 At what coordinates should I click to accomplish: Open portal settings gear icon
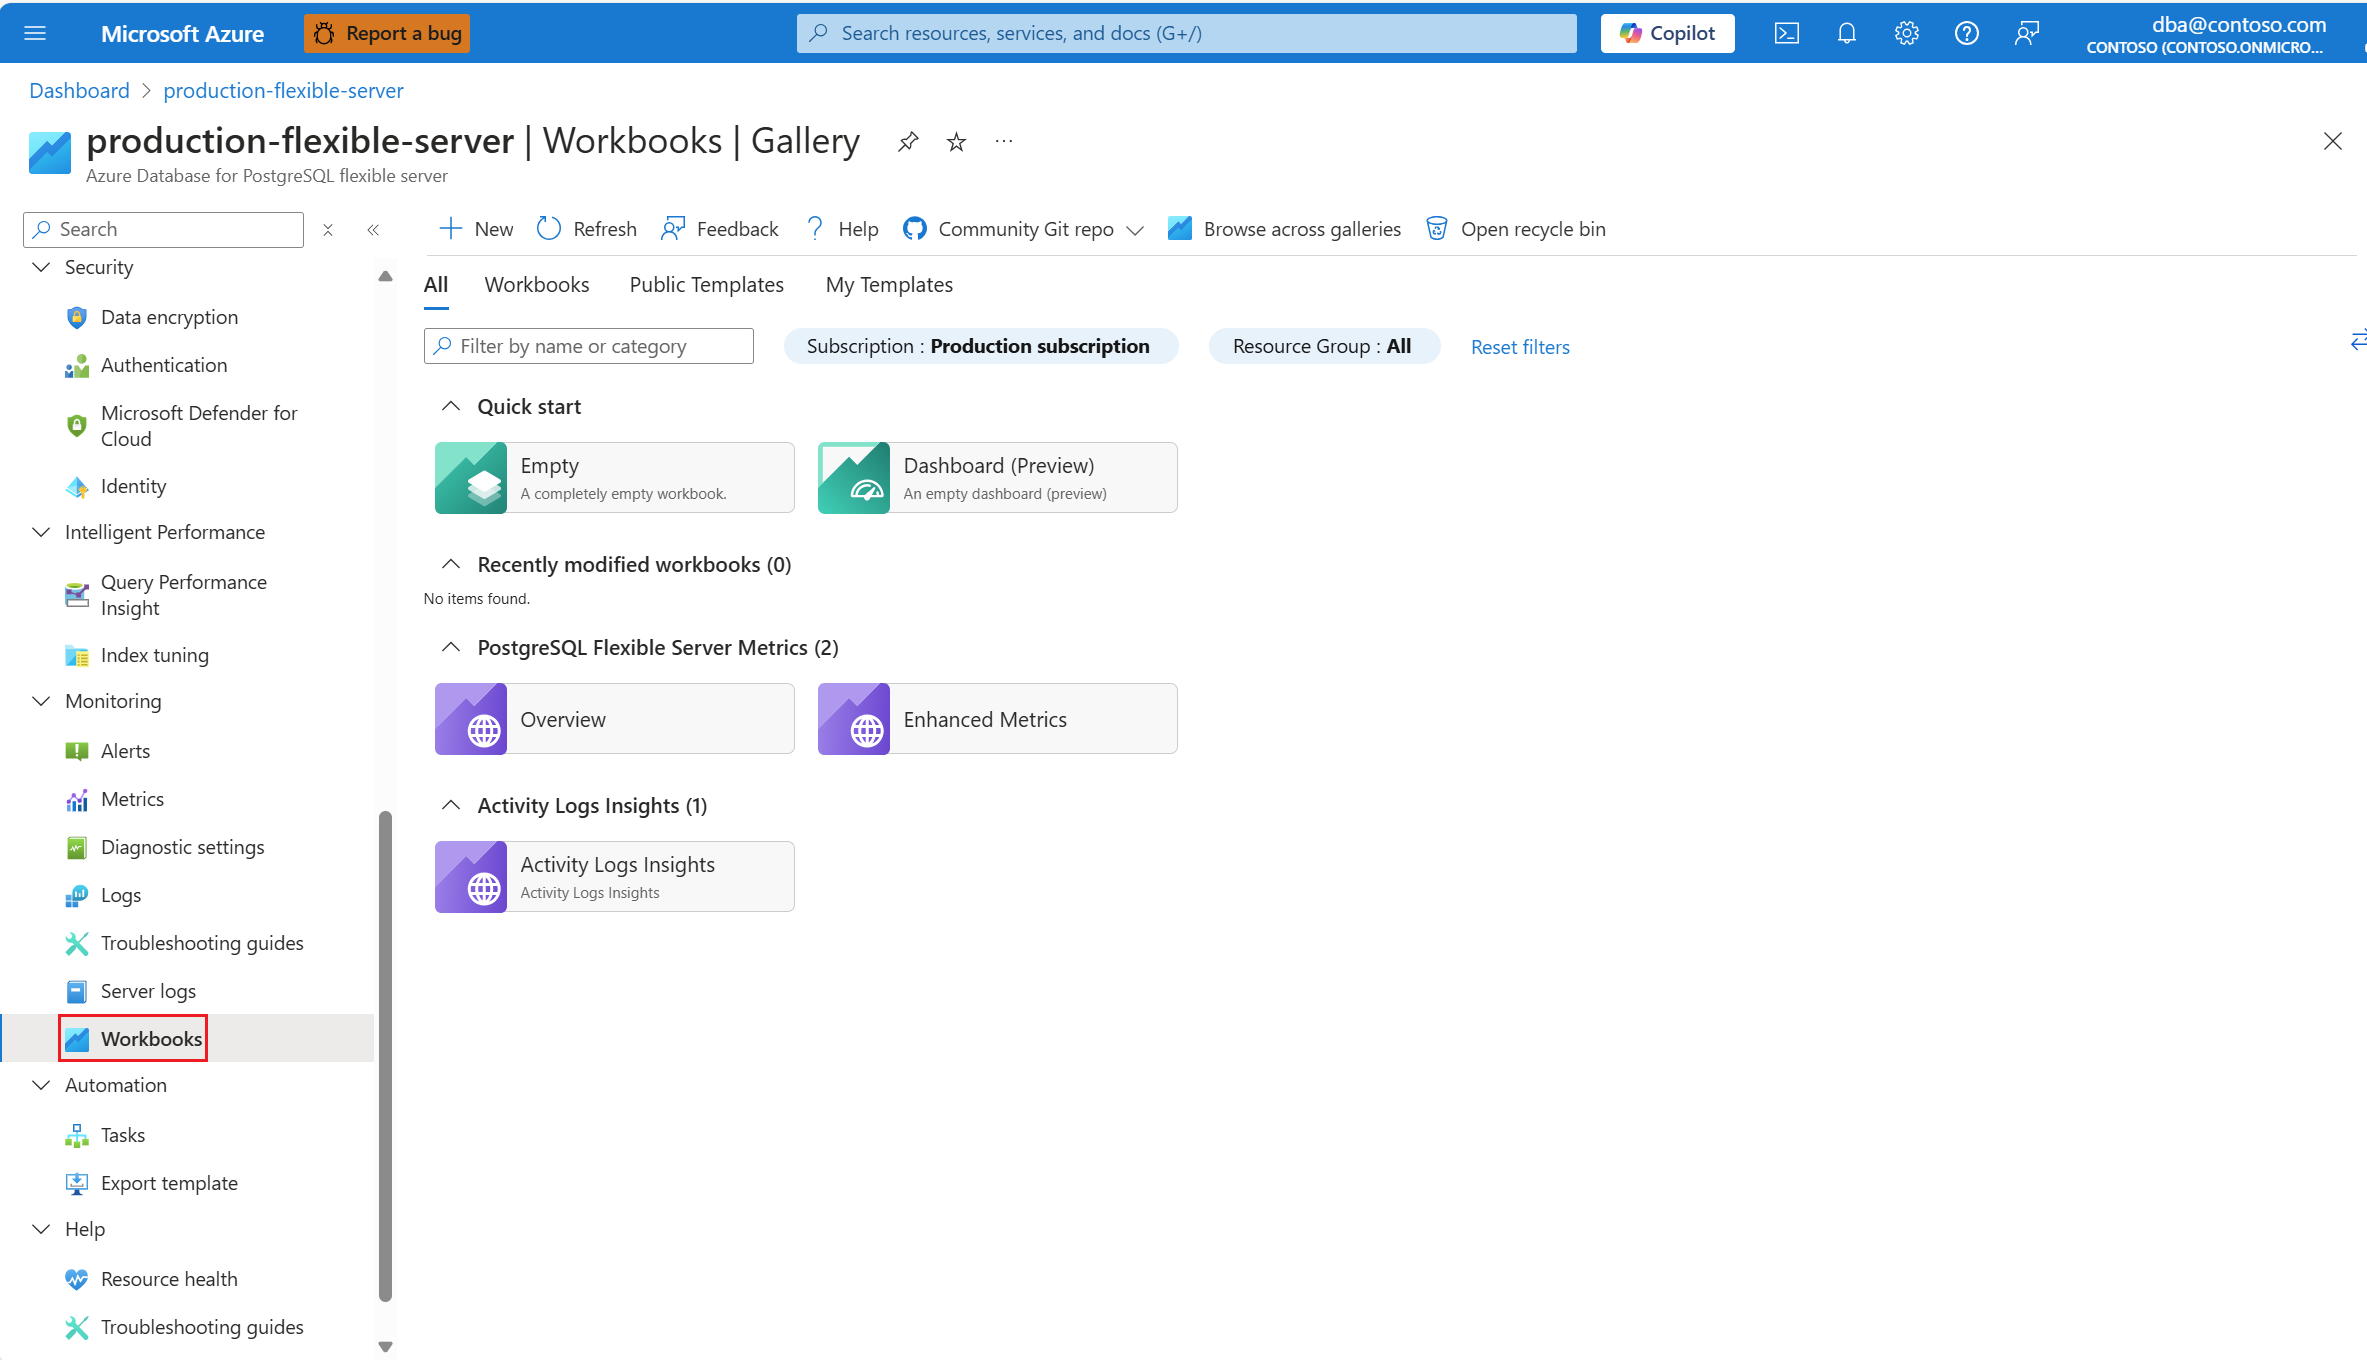click(1906, 33)
